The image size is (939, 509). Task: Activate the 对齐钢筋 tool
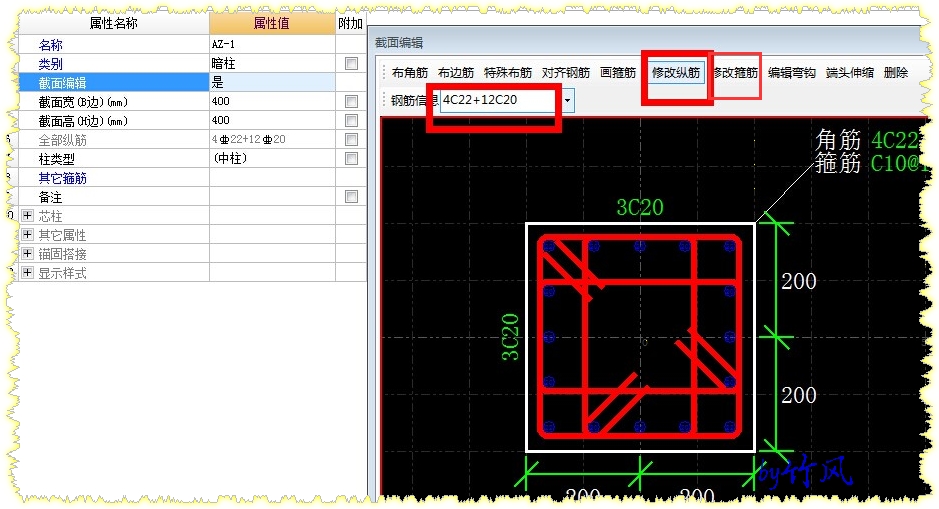point(566,72)
